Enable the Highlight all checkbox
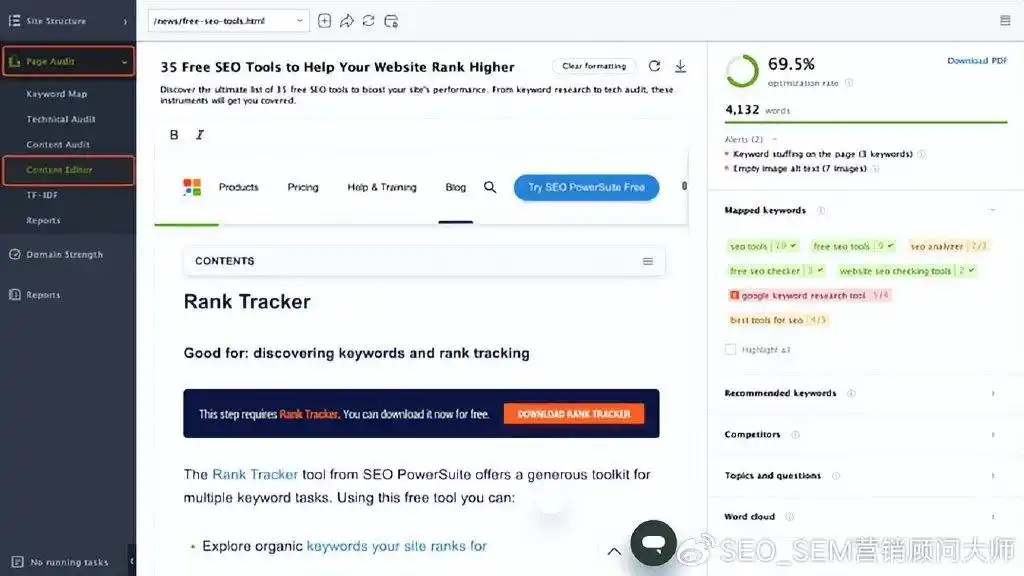This screenshot has width=1024, height=576. (x=730, y=349)
